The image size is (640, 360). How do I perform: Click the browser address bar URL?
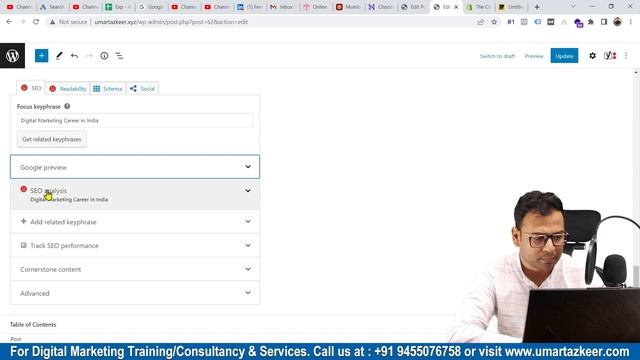click(171, 22)
